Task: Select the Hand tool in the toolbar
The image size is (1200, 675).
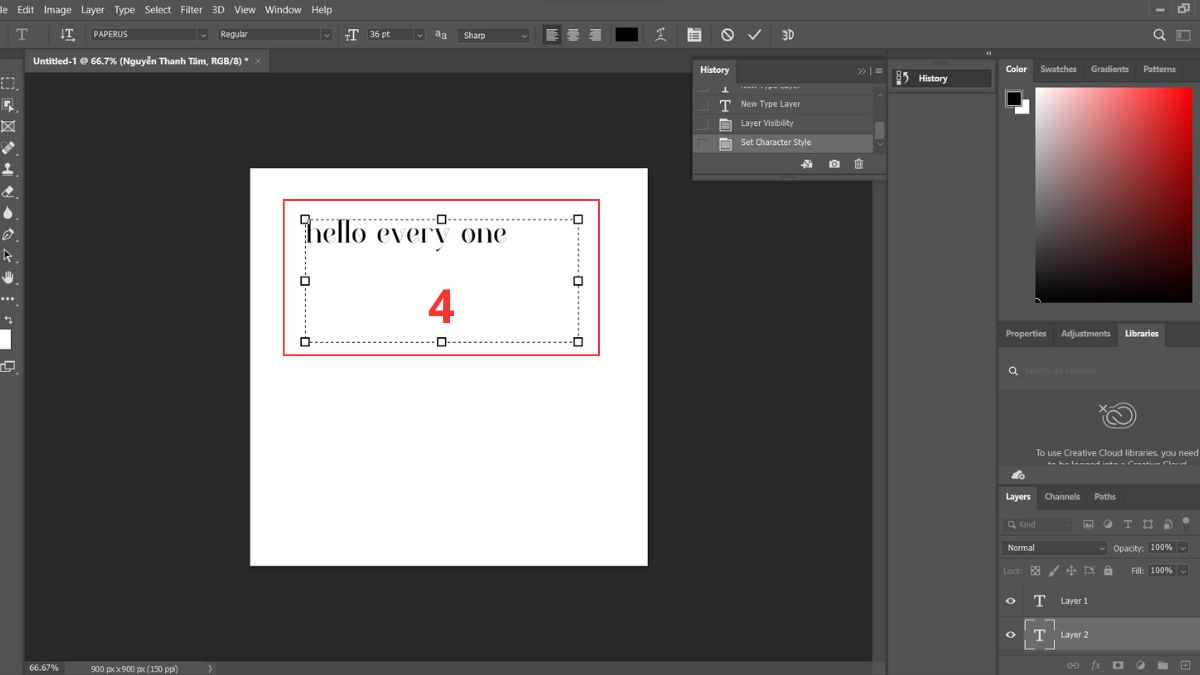Action: (10, 278)
